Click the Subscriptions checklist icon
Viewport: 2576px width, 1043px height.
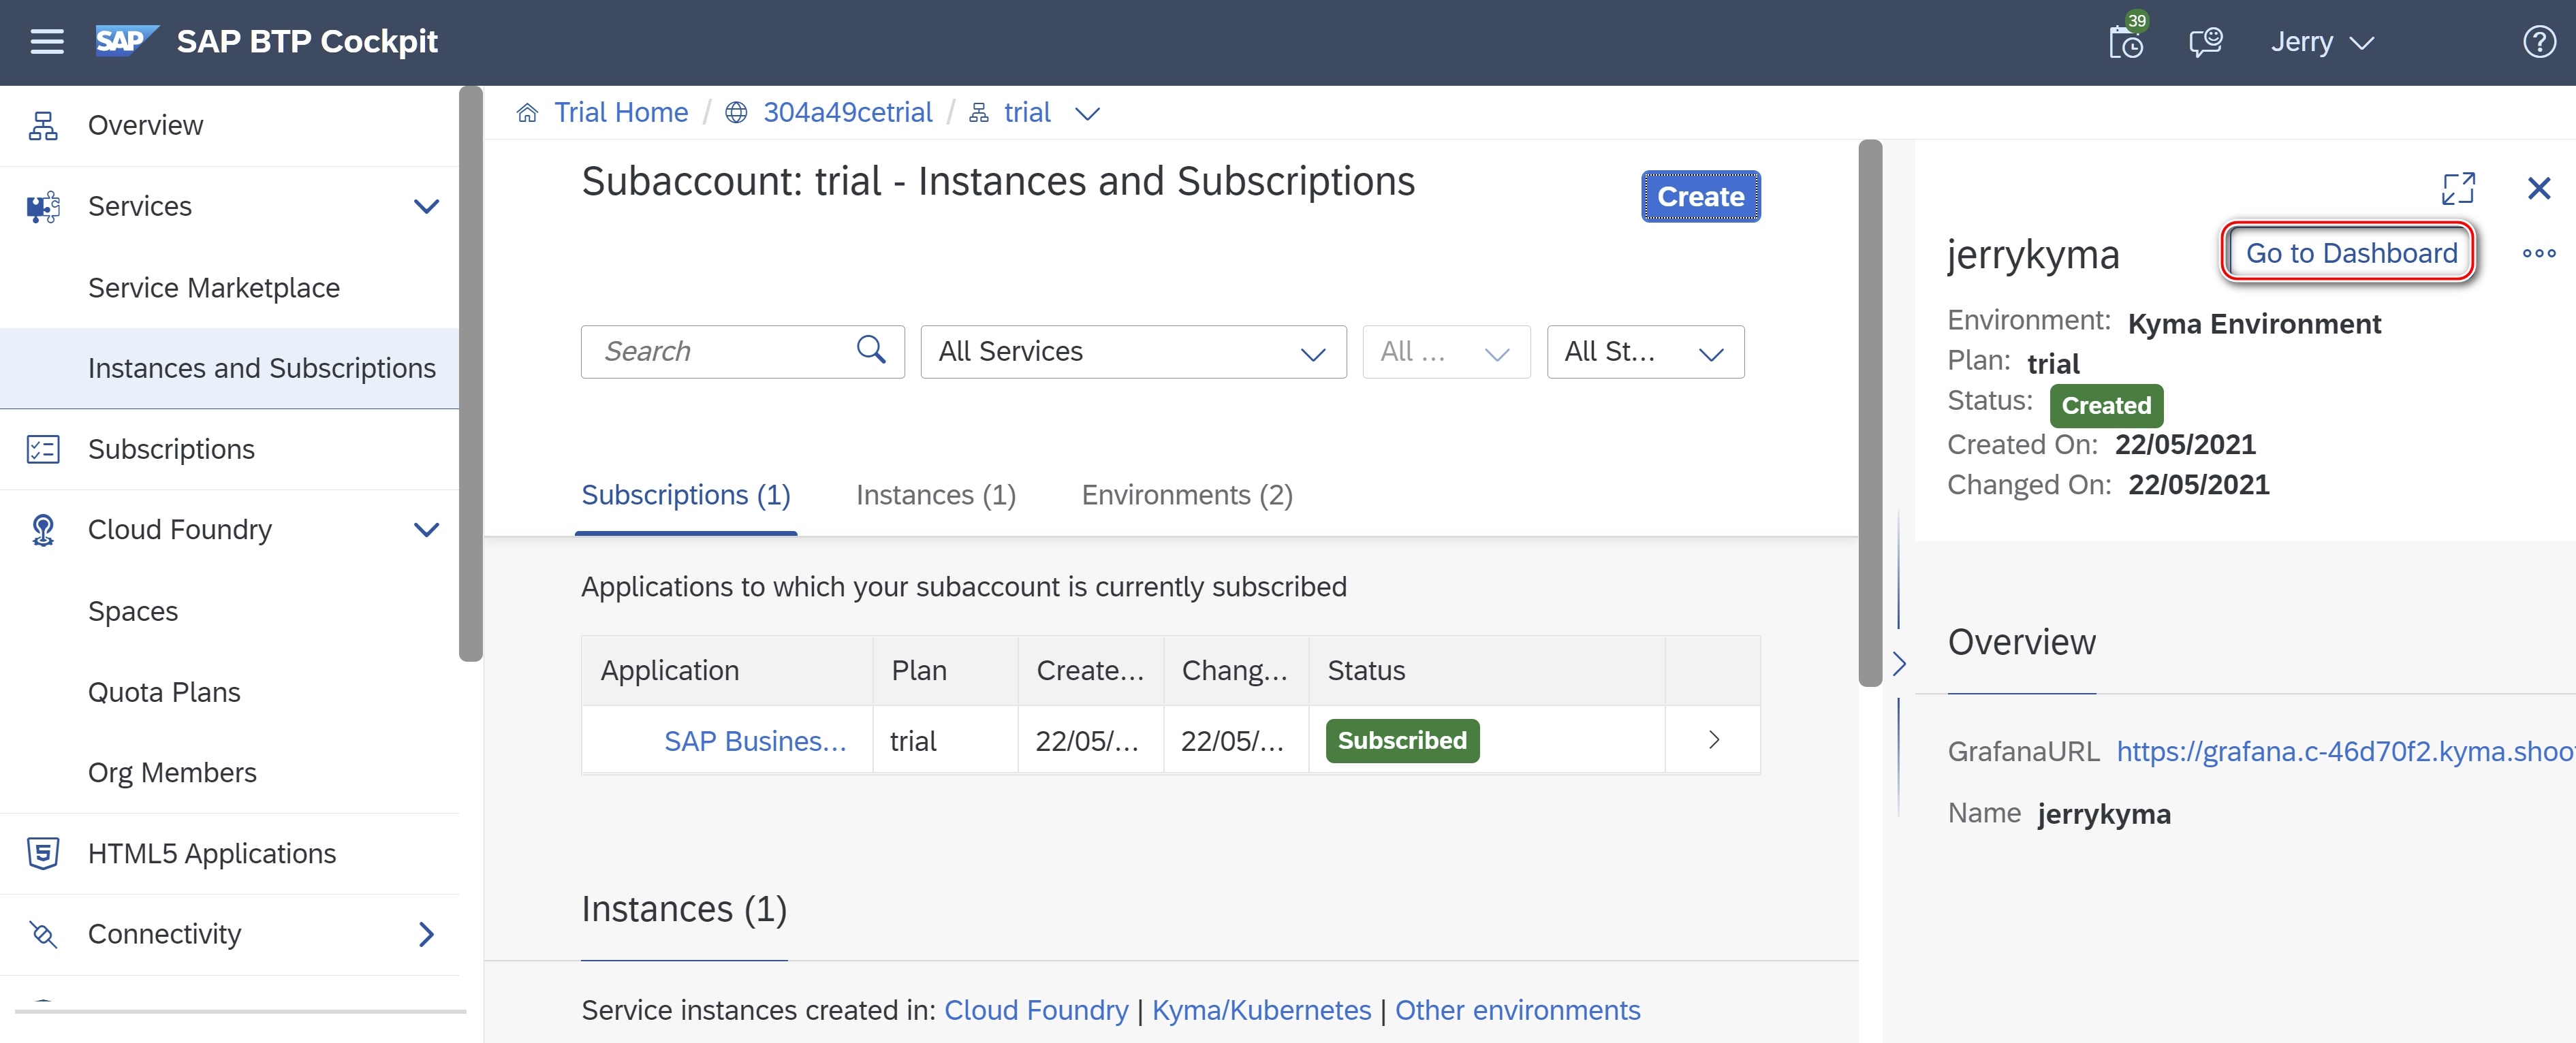coord(43,449)
